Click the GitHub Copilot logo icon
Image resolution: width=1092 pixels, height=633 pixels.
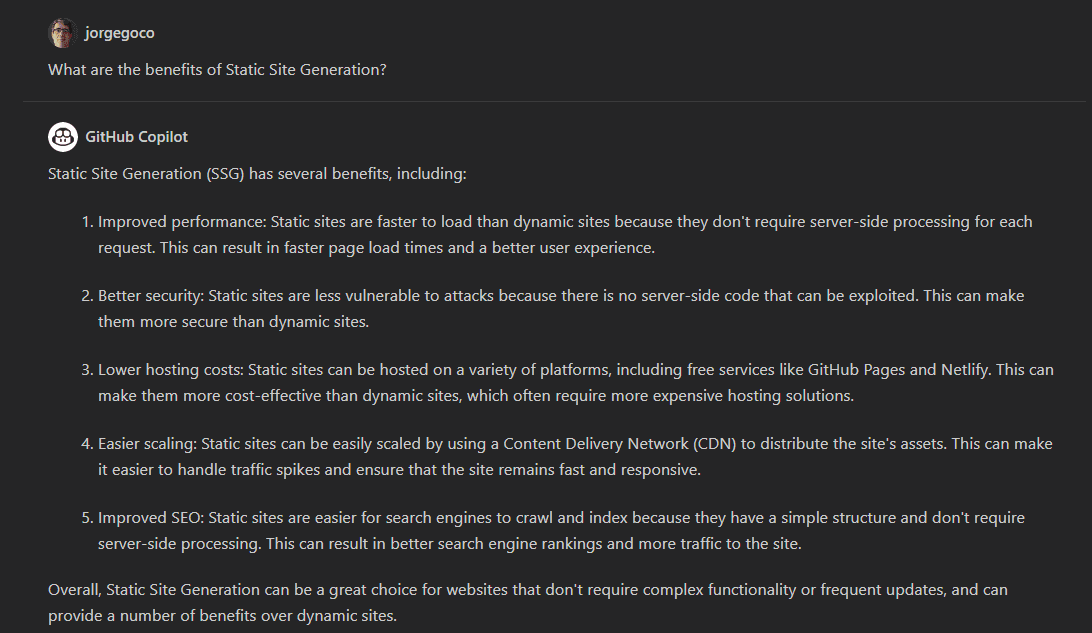[63, 136]
